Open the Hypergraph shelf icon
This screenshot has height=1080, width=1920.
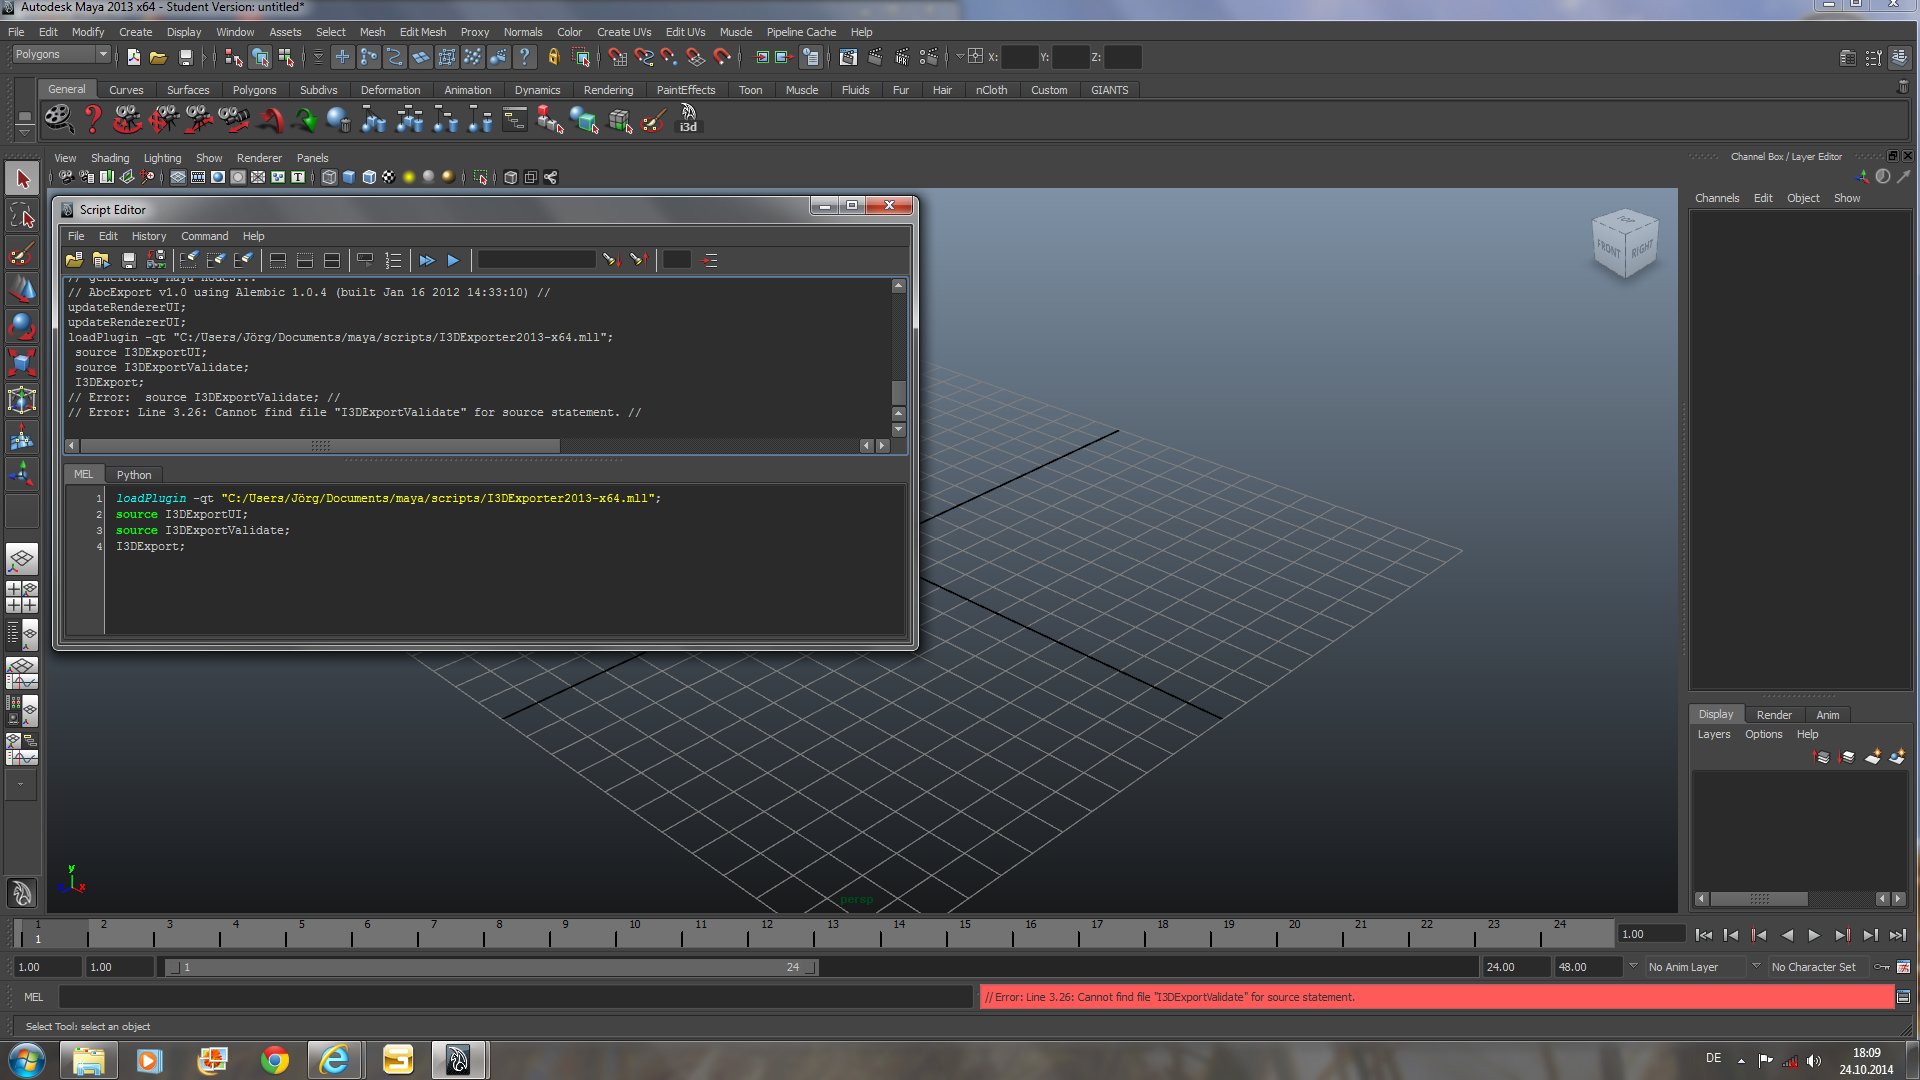click(x=514, y=120)
